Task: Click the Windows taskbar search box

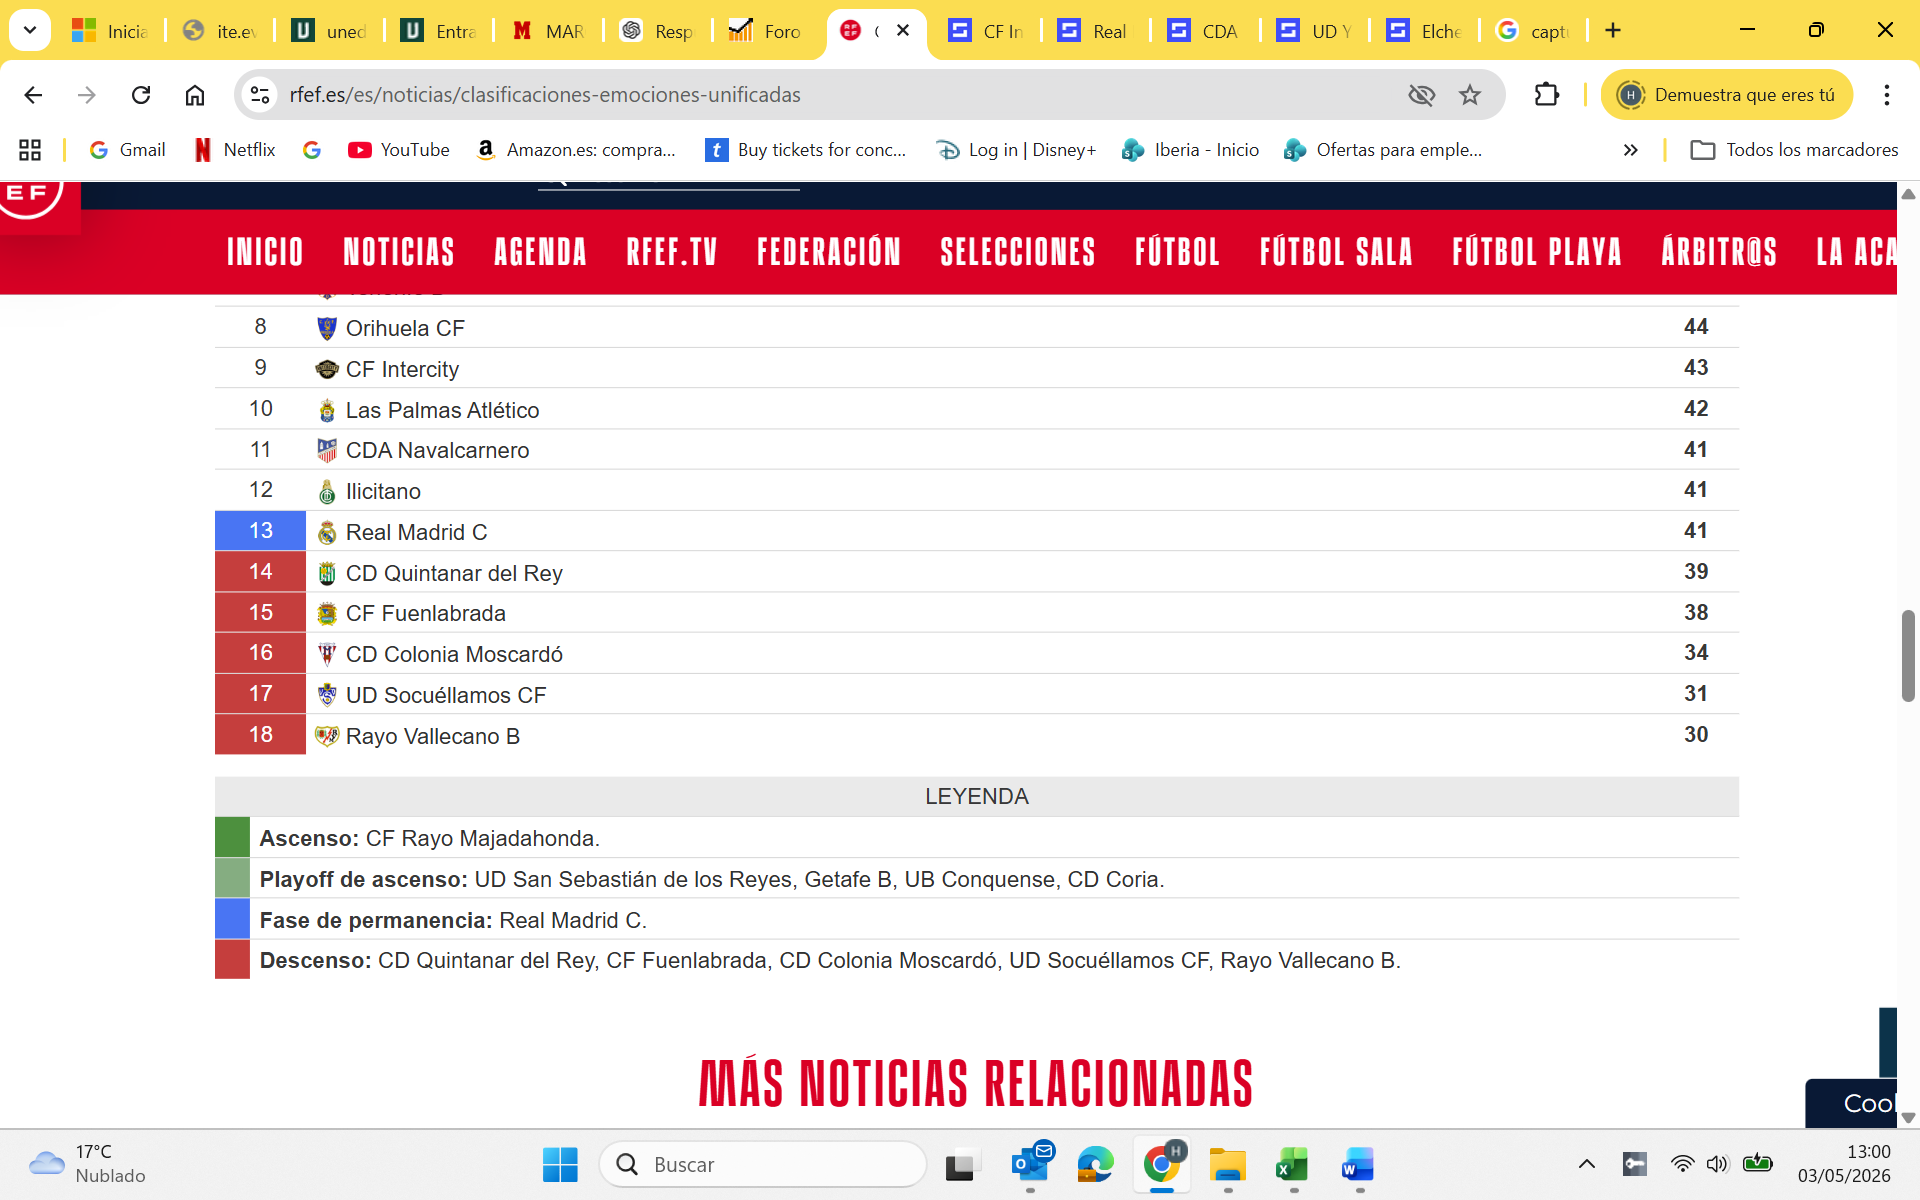Action: coord(763,1165)
